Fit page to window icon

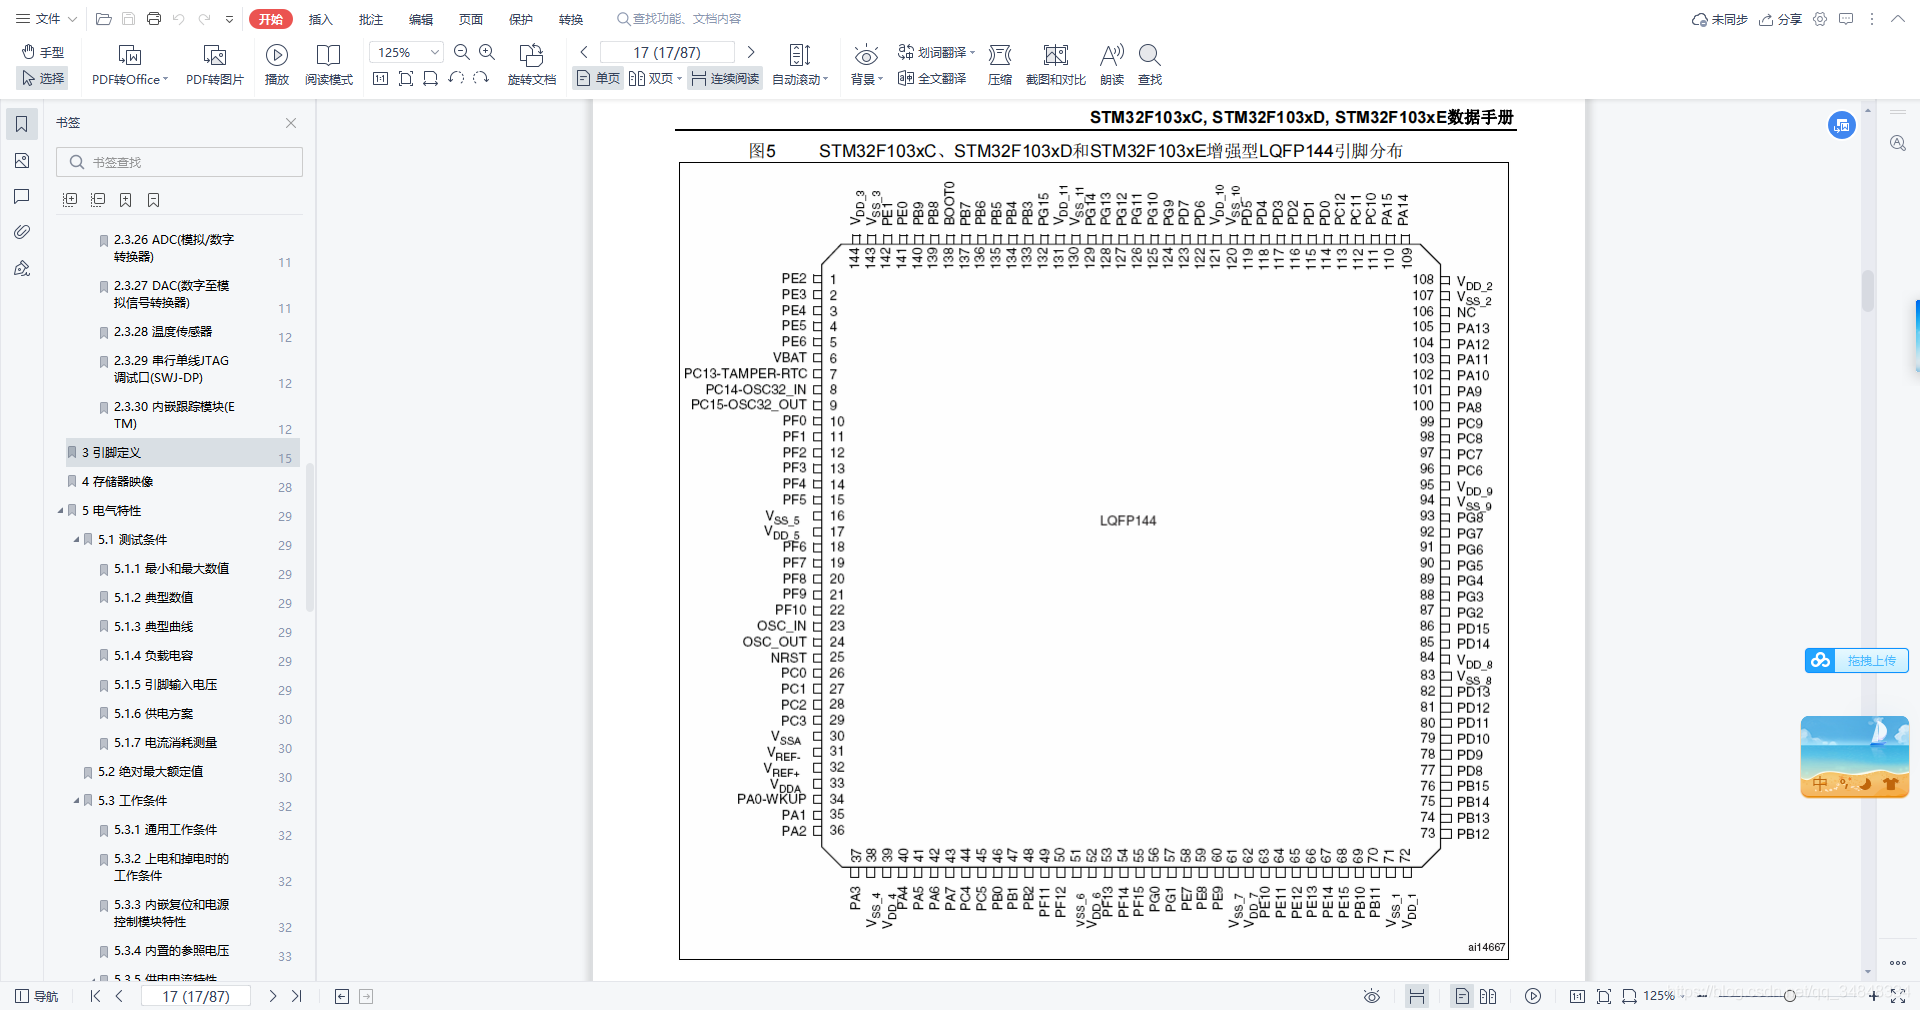point(405,78)
